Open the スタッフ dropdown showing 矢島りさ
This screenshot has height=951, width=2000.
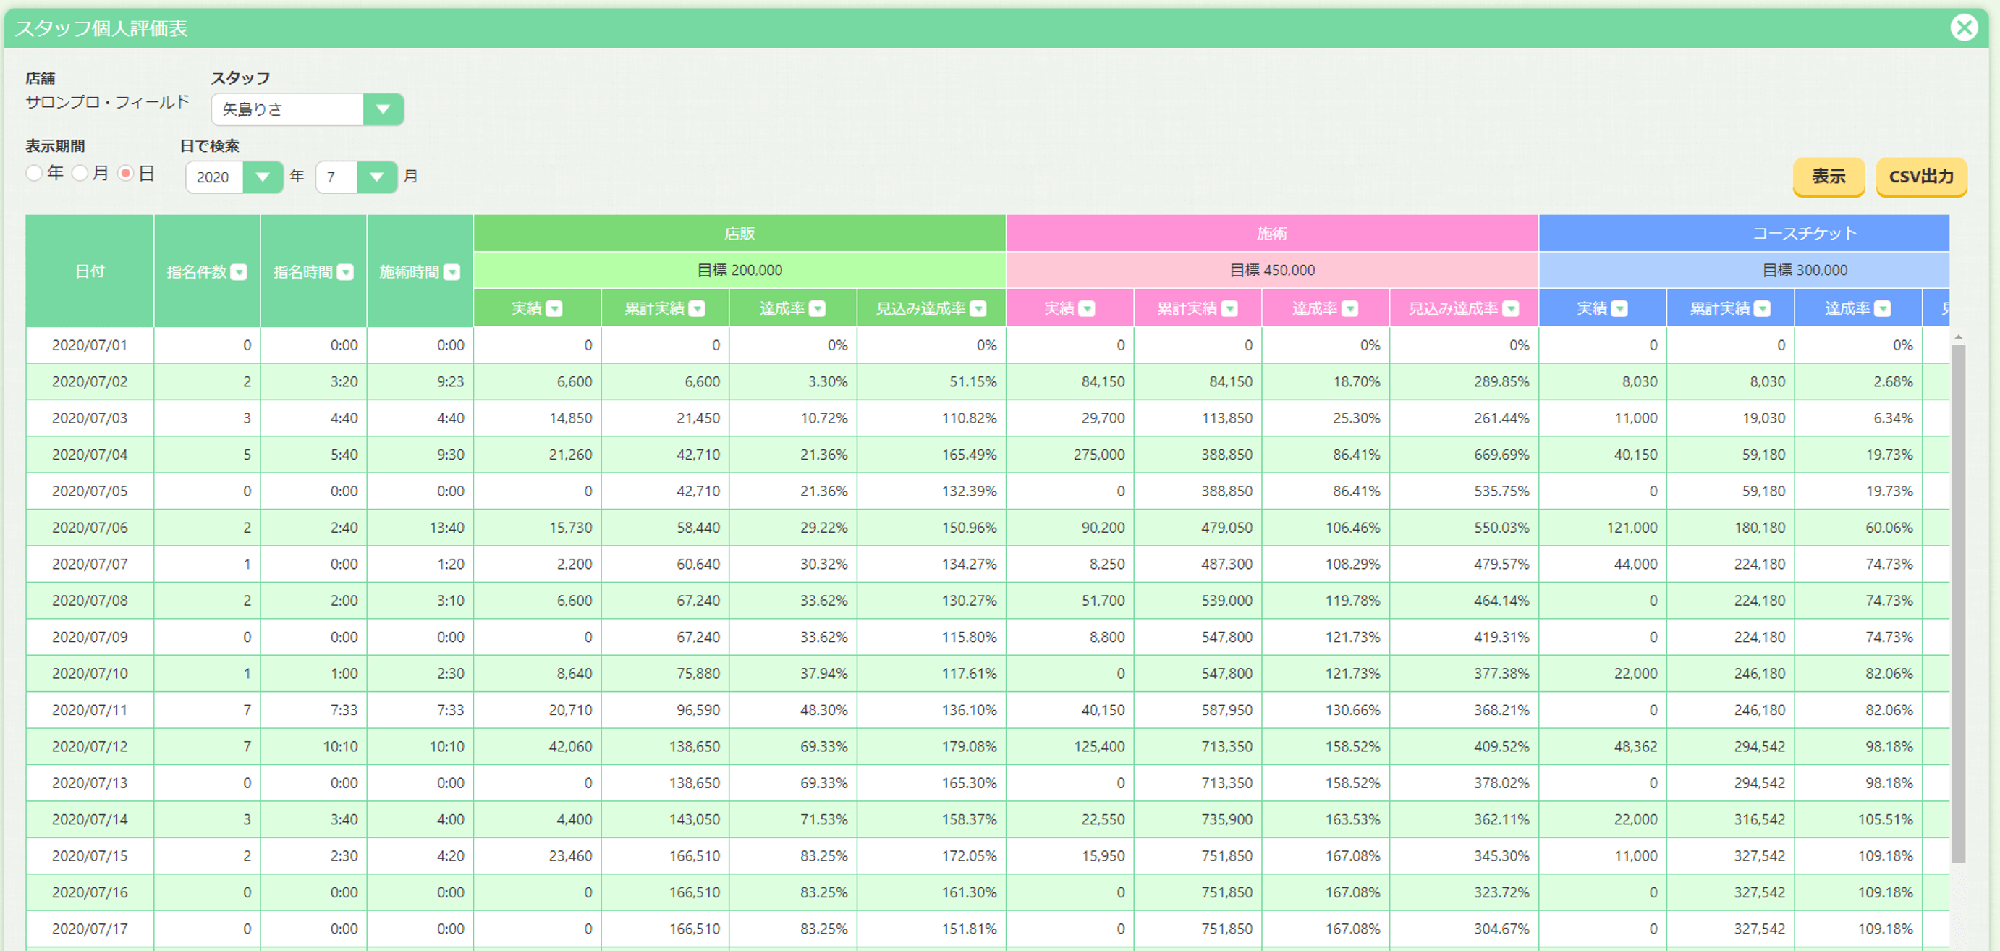[308, 109]
